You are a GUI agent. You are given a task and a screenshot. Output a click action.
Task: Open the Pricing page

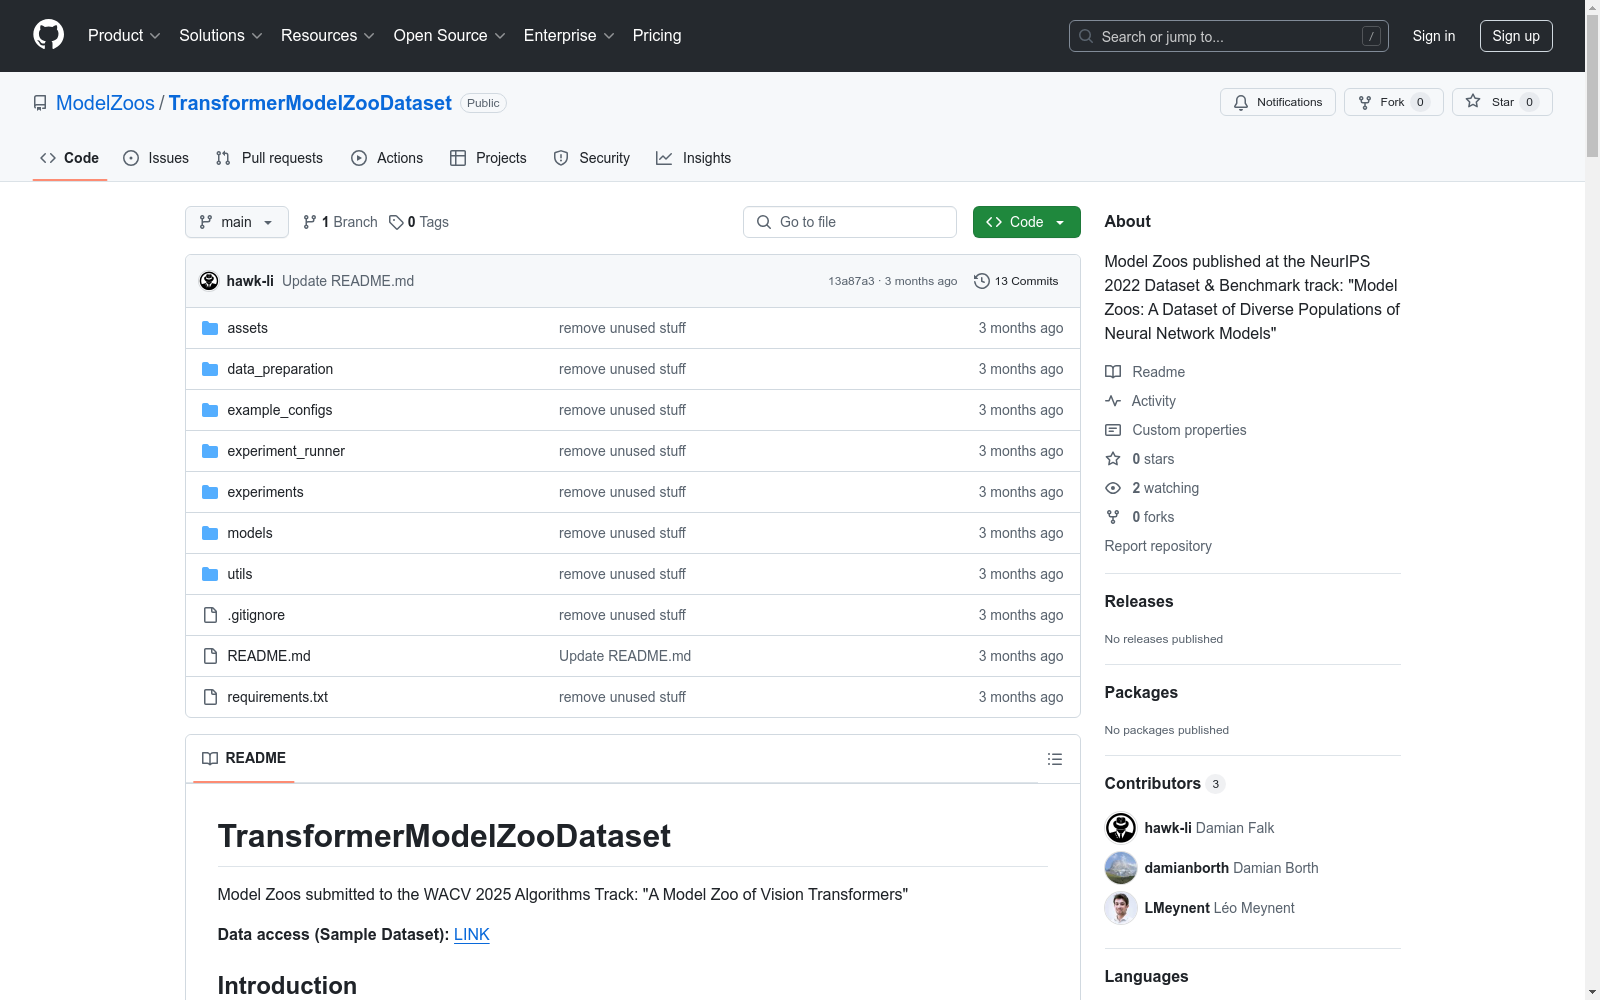657,36
